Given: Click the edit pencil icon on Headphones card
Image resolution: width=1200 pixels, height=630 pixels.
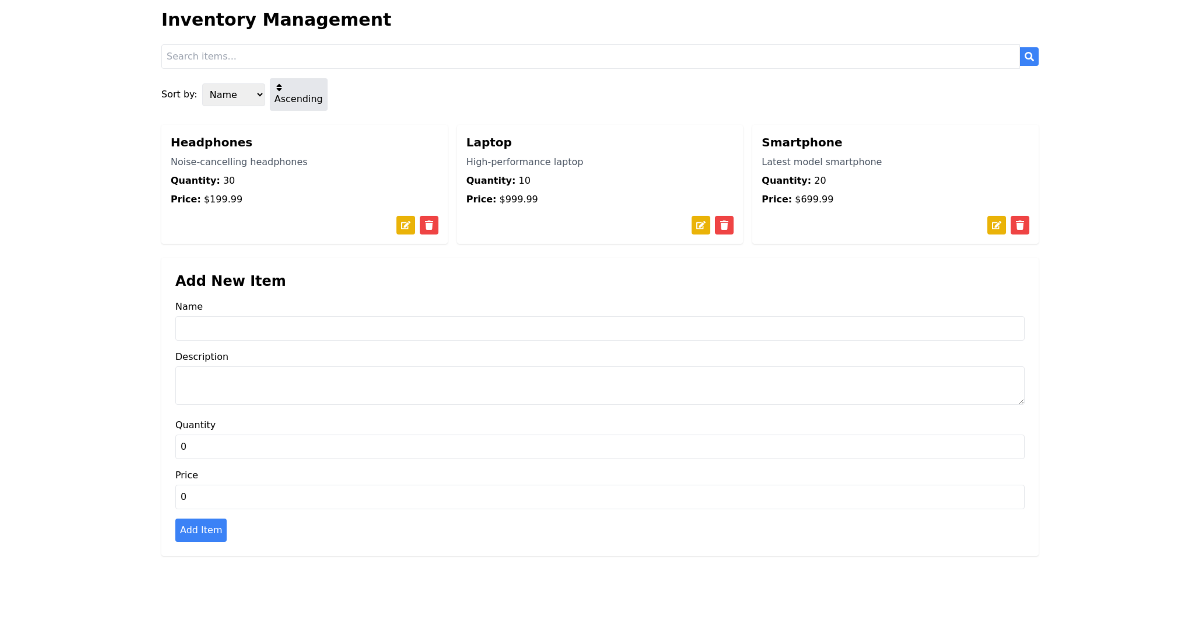Looking at the screenshot, I should tap(405, 225).
